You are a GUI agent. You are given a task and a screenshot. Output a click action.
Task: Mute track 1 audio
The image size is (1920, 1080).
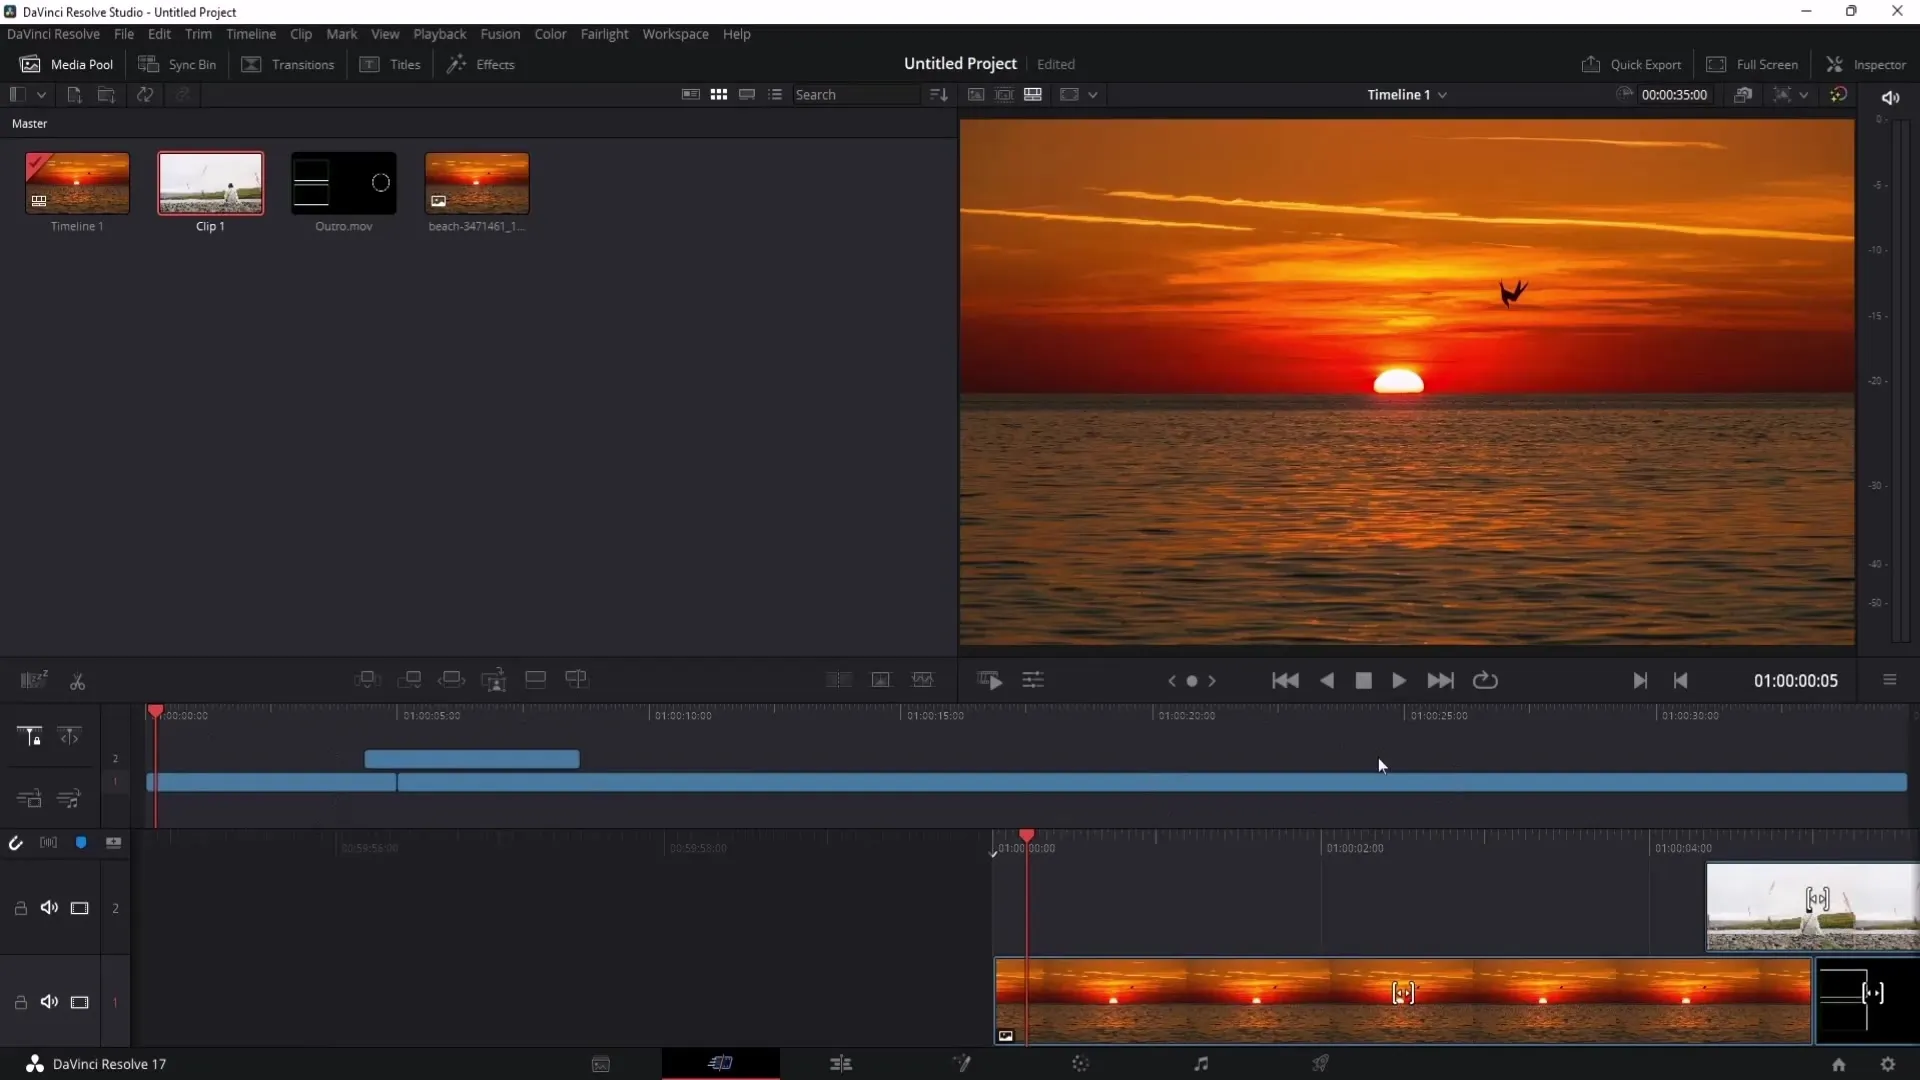tap(49, 1002)
